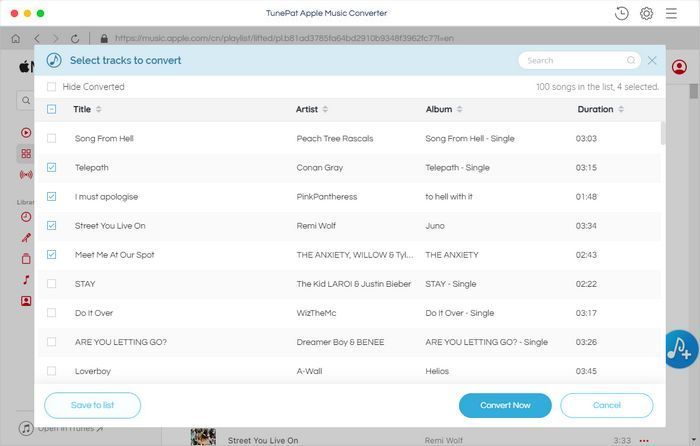Click the sidebar search magnifier icon
The height and width of the screenshot is (446, 700).
tap(26, 100)
